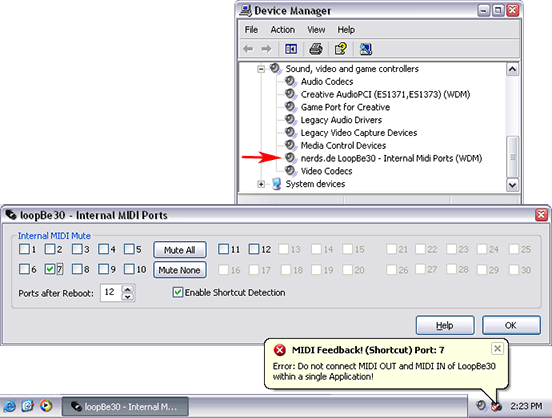Screen dimensions: 552x418
Task: Click the LoopBe30 tray icon with red mark
Action: coord(496,407)
